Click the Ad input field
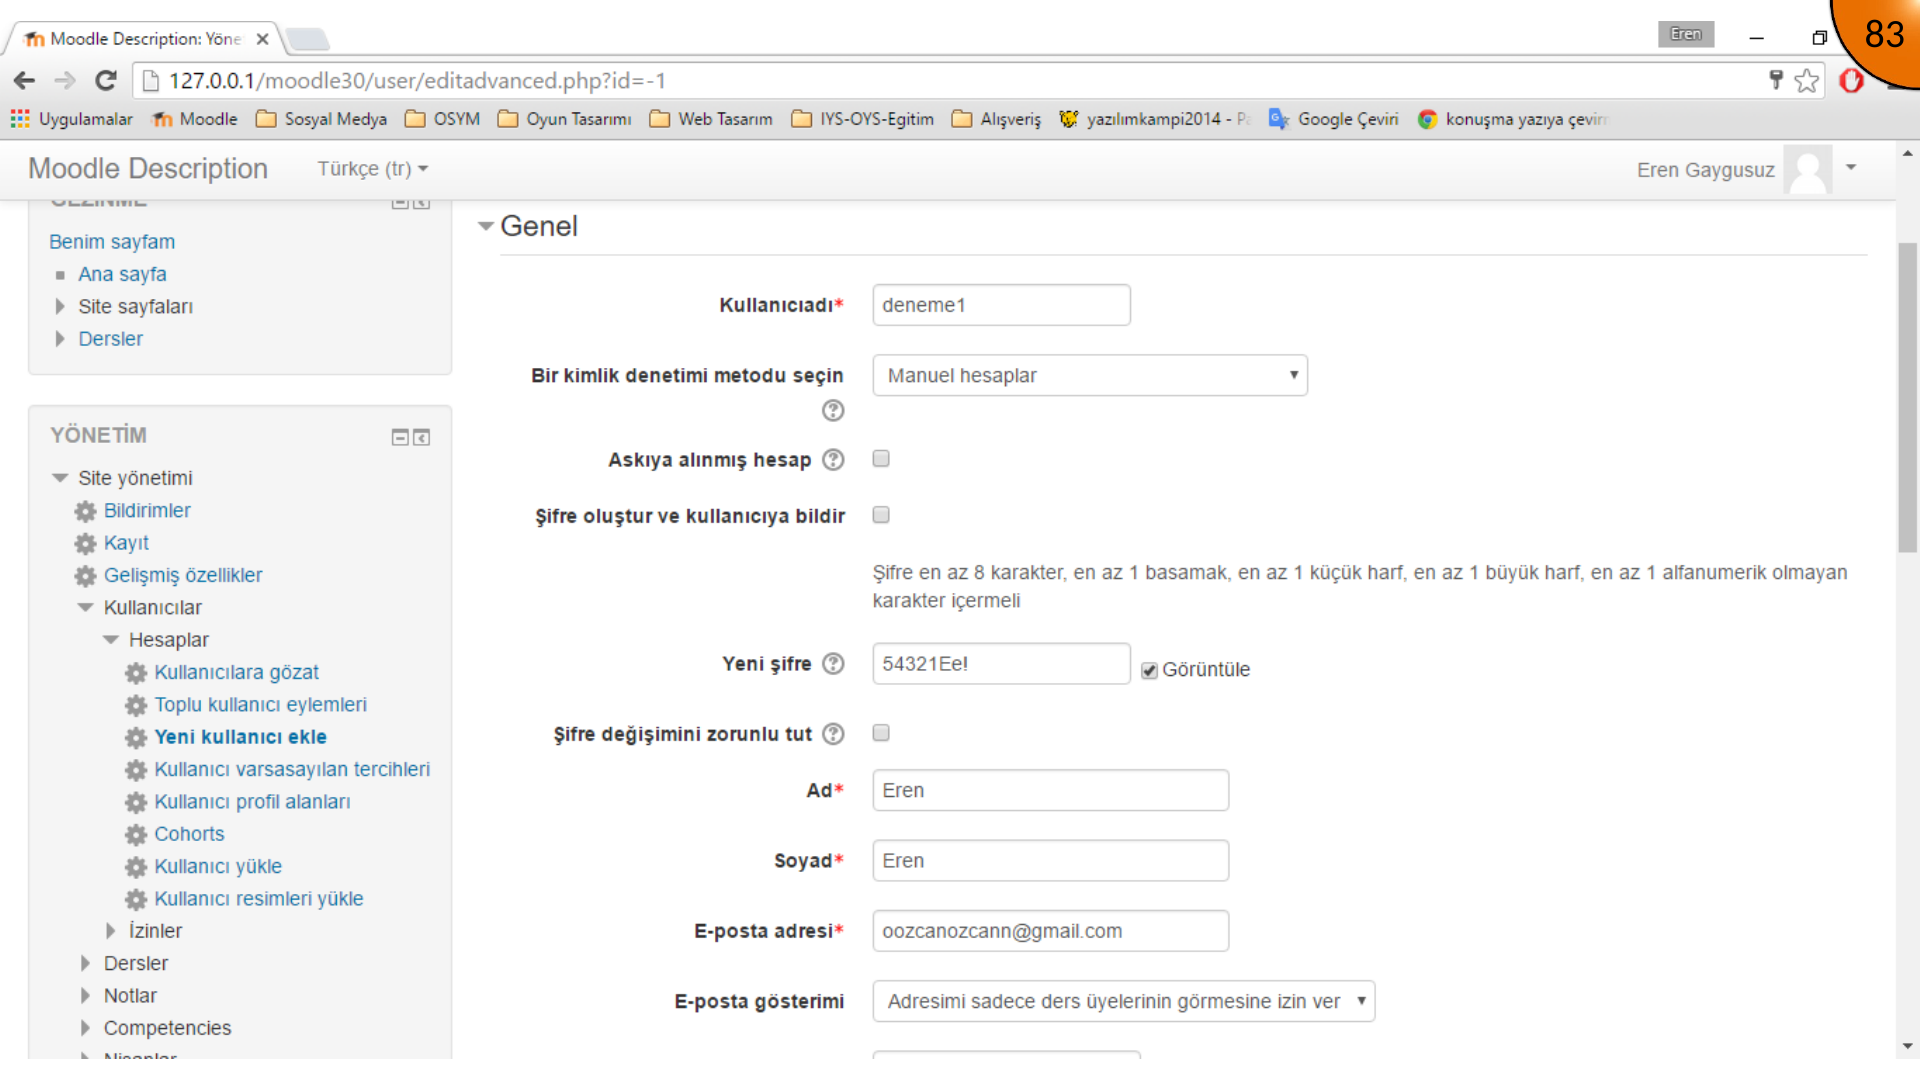Viewport: 1921px width, 1080px height. tap(1050, 791)
